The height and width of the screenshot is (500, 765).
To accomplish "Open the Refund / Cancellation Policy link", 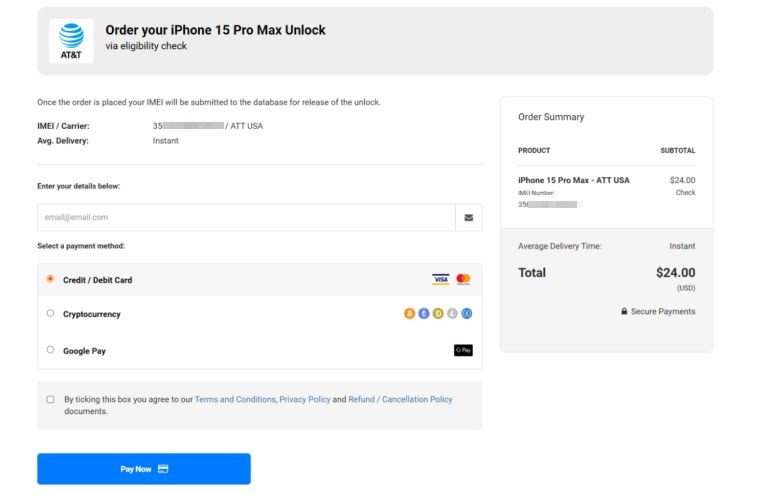I will tap(400, 399).
